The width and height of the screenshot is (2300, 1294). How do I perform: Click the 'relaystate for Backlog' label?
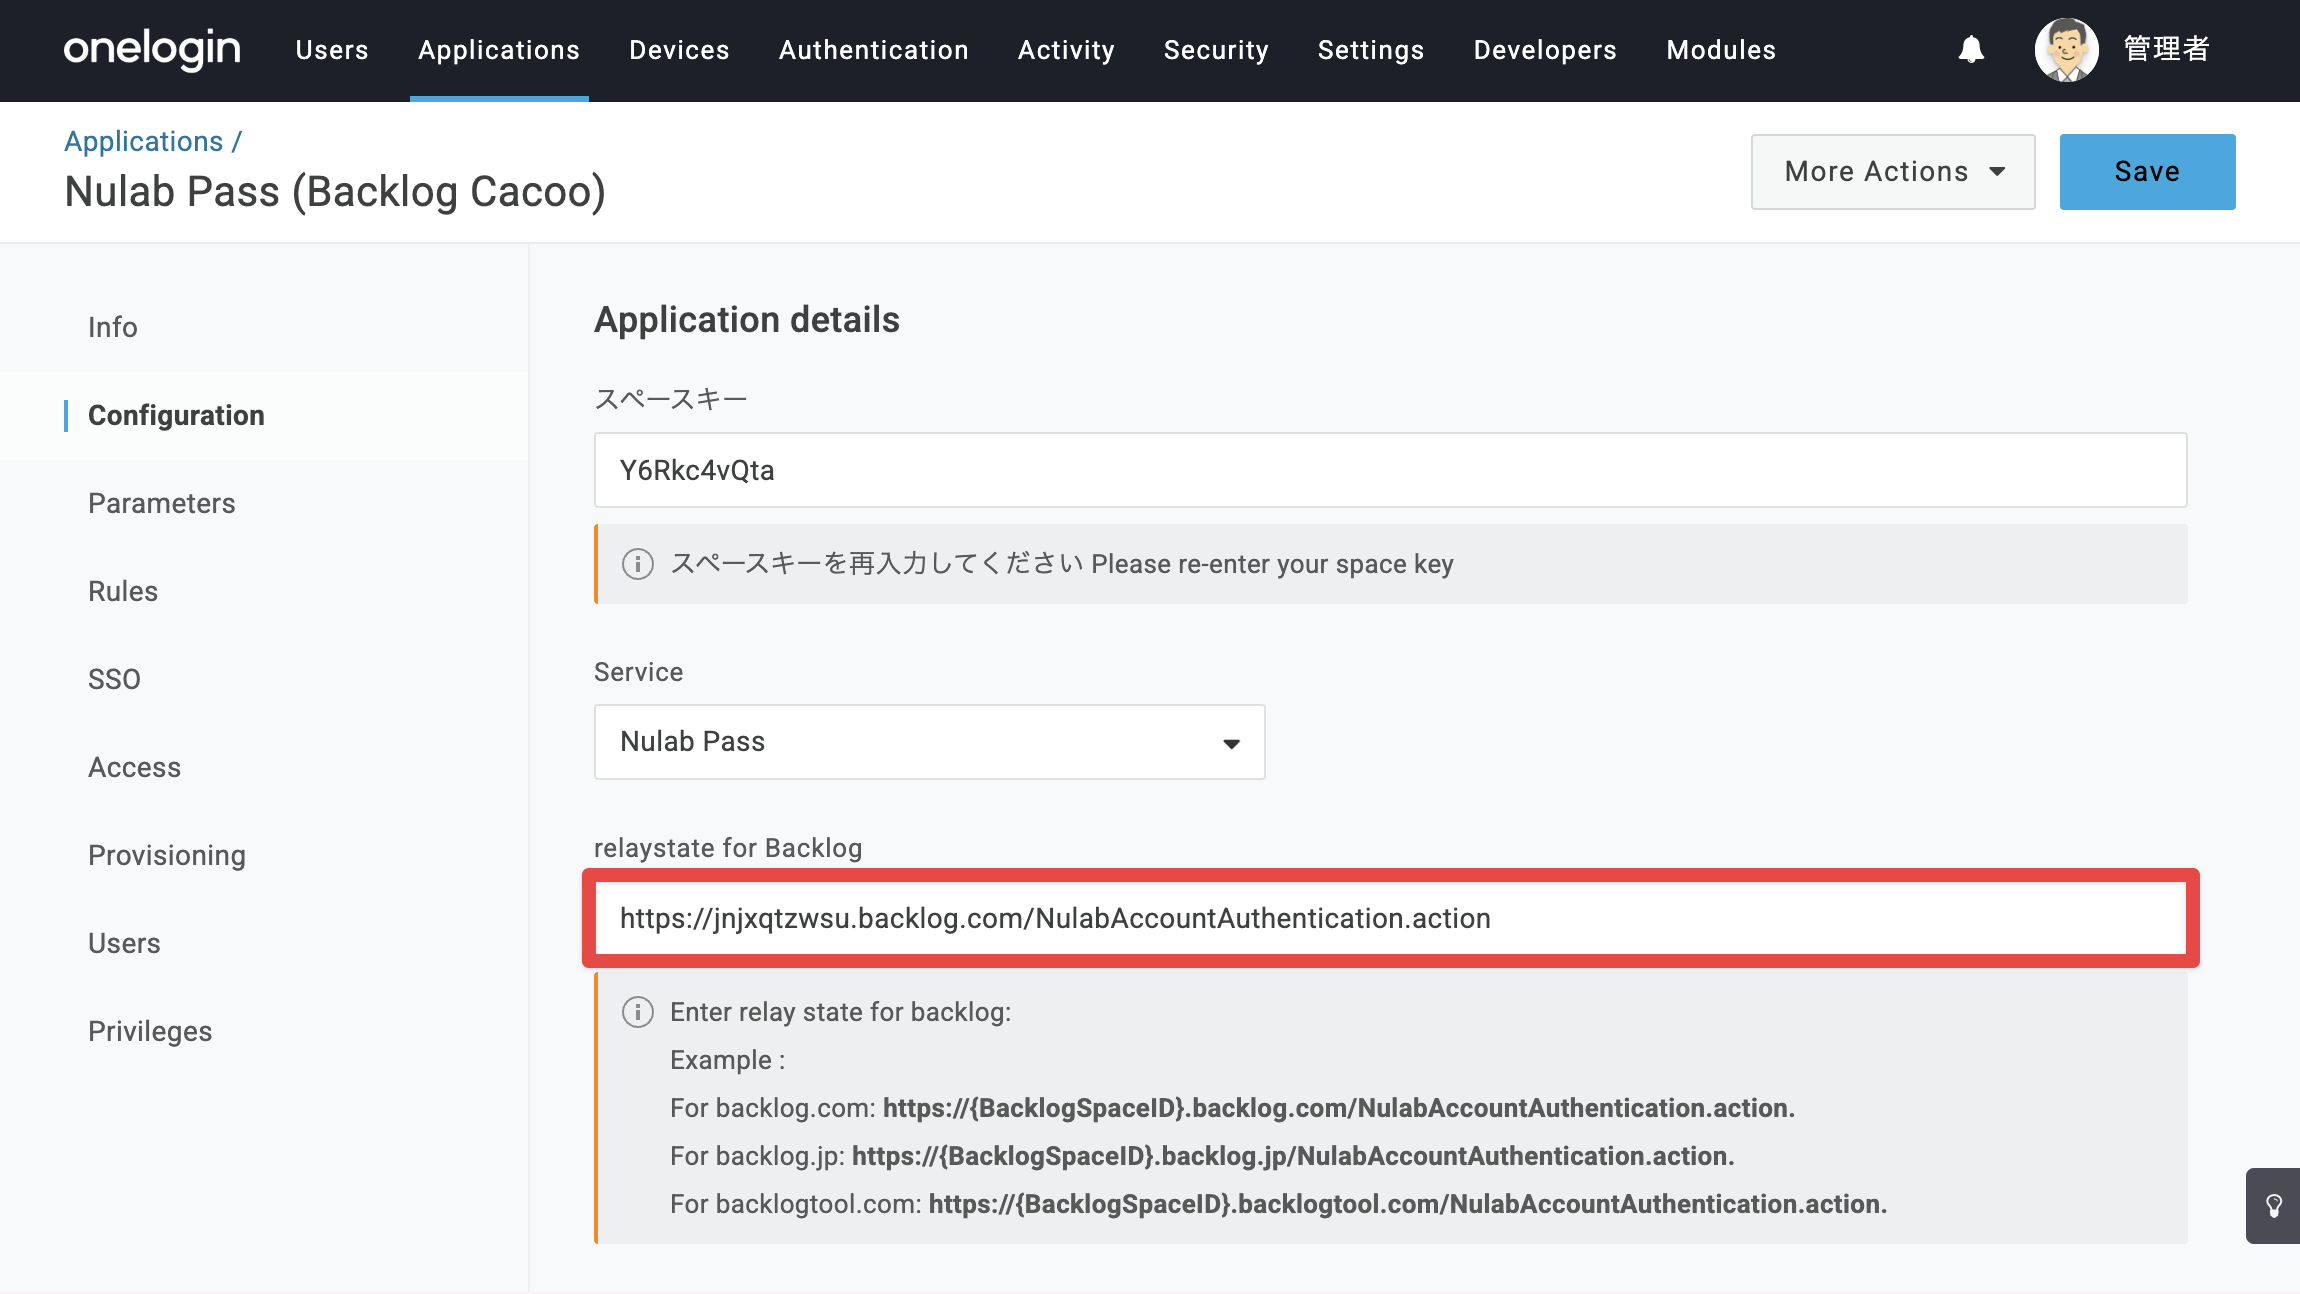[x=728, y=848]
